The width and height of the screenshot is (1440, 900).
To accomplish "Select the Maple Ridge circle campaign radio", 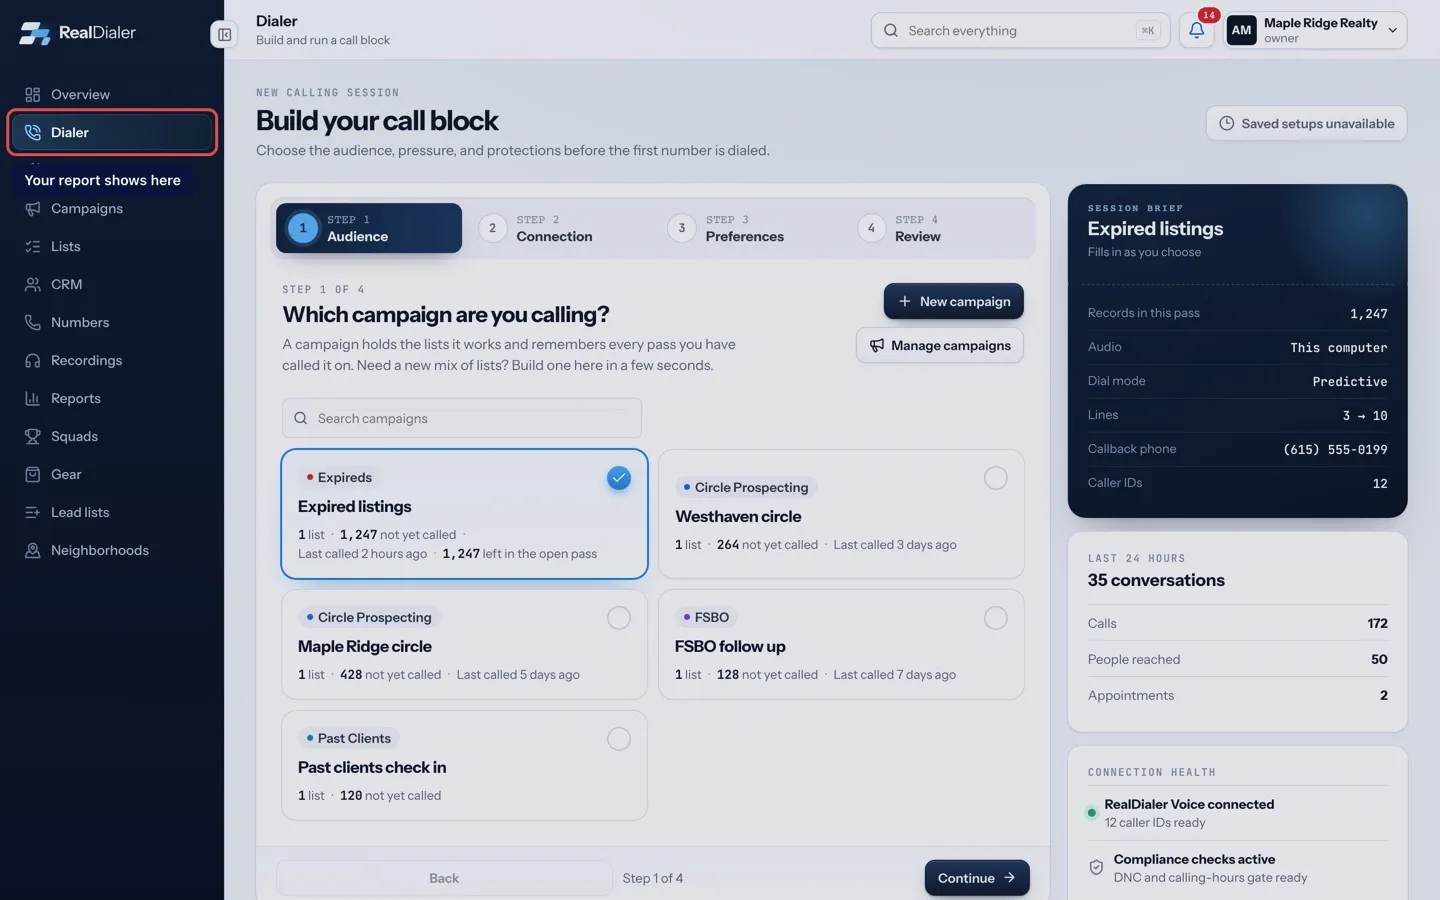I will point(619,618).
